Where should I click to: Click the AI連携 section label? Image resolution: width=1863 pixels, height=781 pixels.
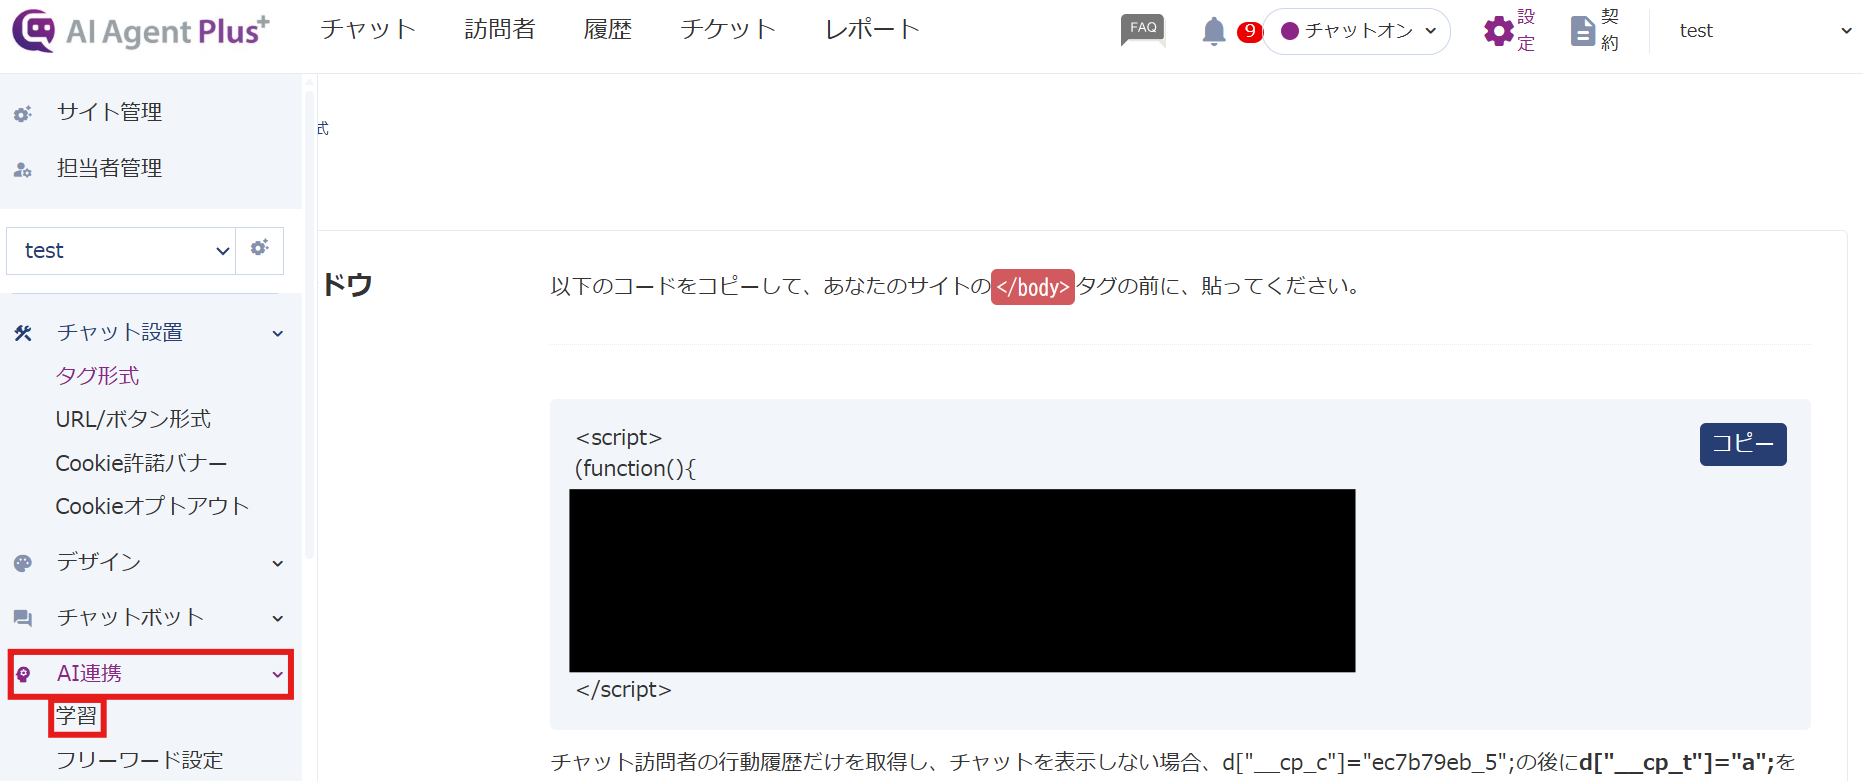tap(89, 673)
